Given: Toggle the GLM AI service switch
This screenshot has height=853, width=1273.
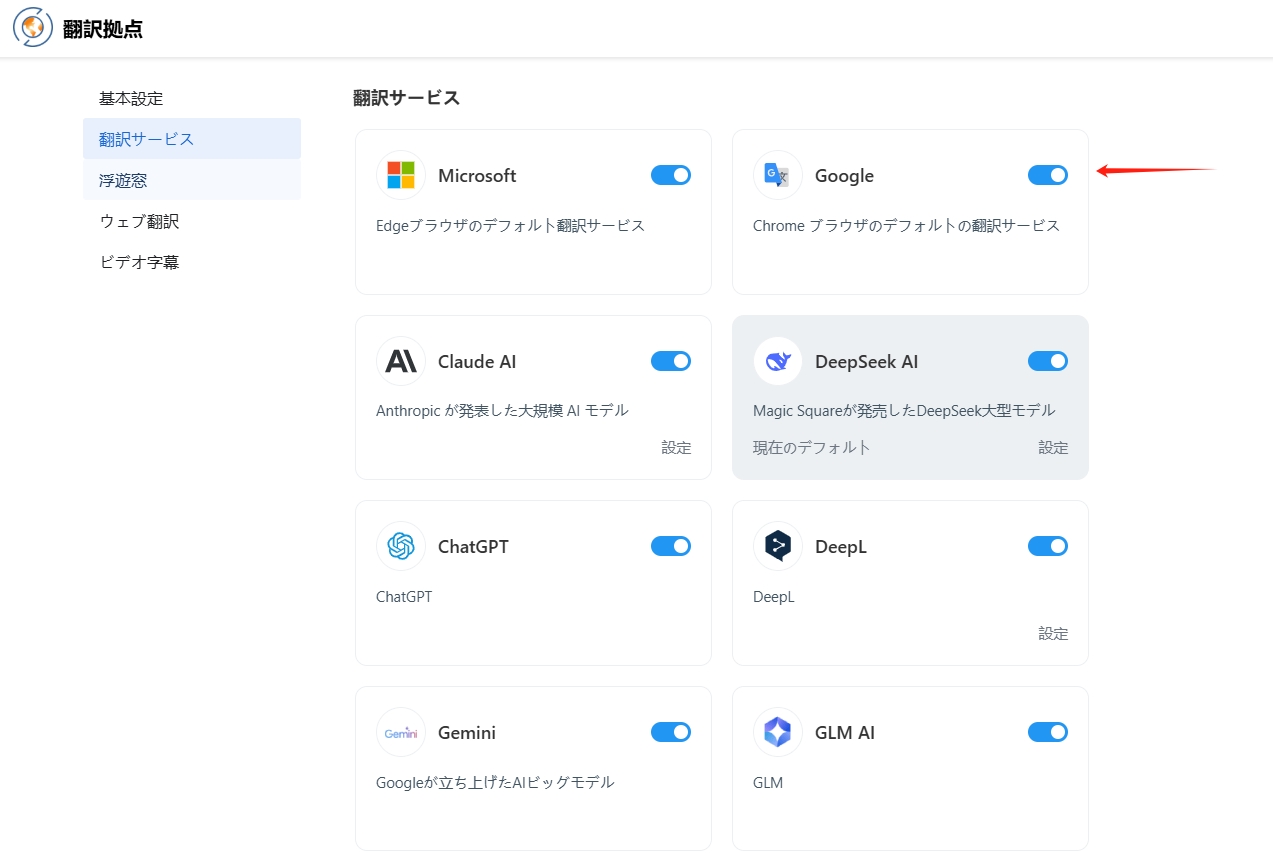Looking at the screenshot, I should click(1048, 732).
